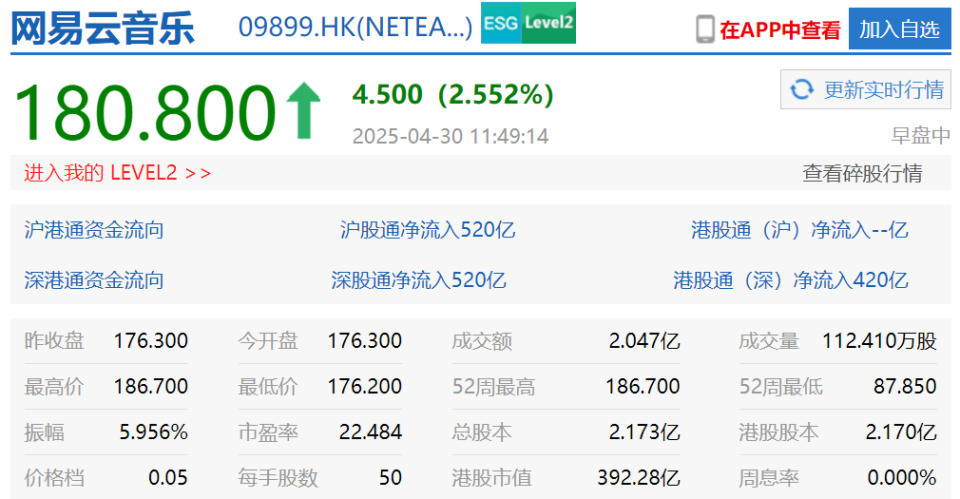Screen dimensions: 960x499
Task: Click 港股通（深）净流入420亿 link
Action: 790,280
